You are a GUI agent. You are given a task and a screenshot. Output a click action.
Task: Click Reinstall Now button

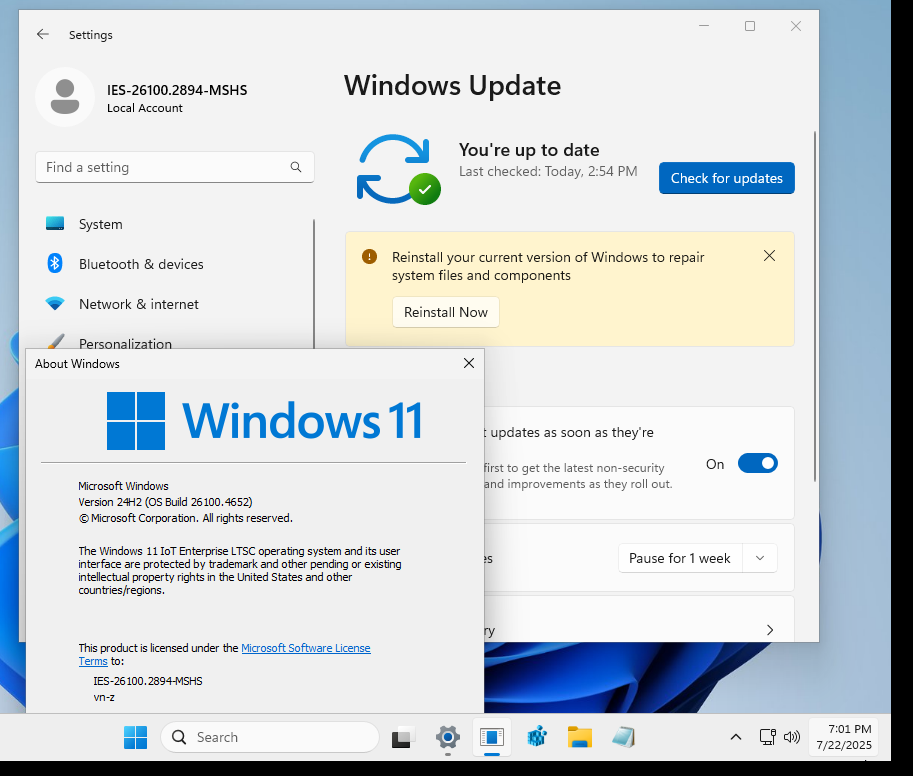[445, 312]
